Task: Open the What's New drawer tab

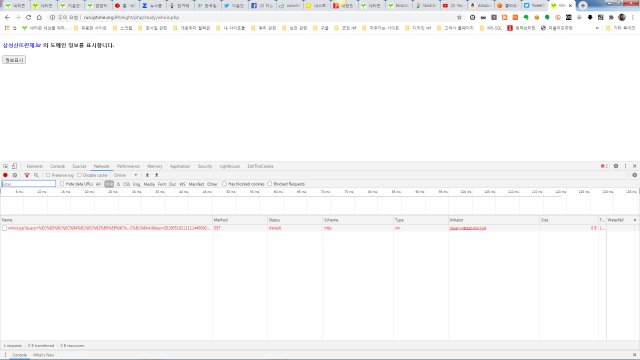Action: (x=43, y=355)
